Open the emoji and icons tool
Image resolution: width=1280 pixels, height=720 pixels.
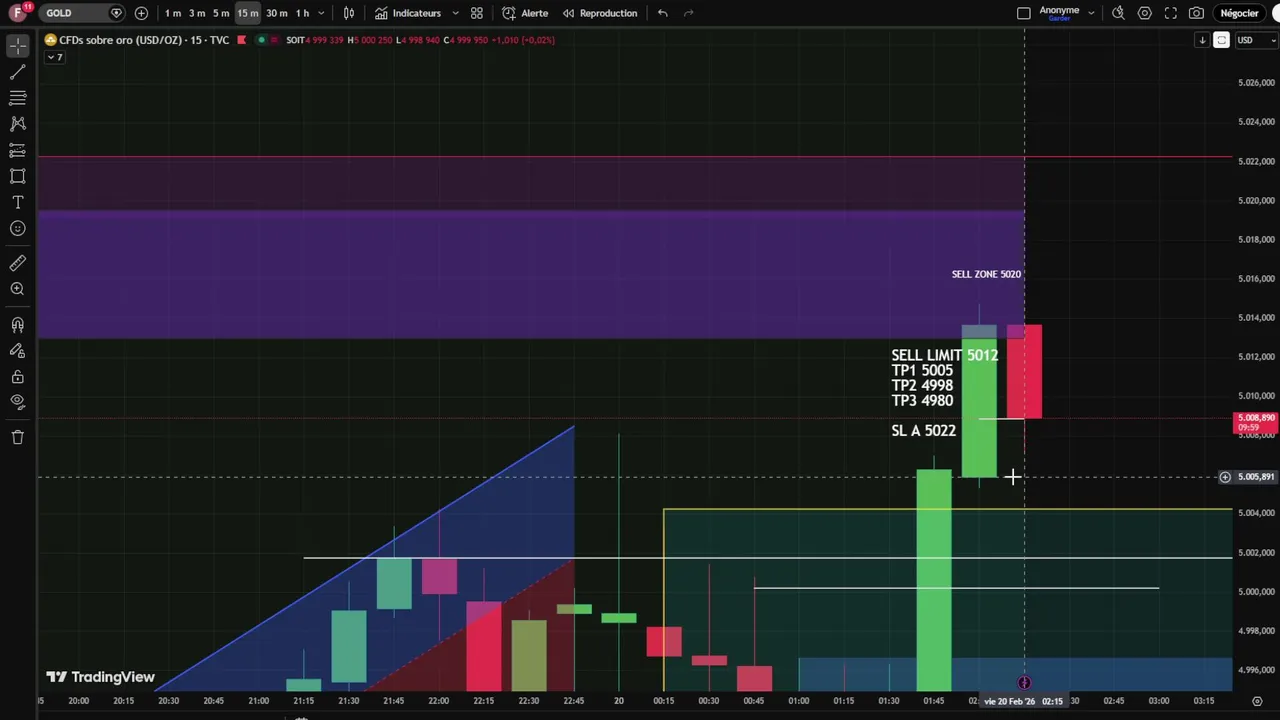17,228
